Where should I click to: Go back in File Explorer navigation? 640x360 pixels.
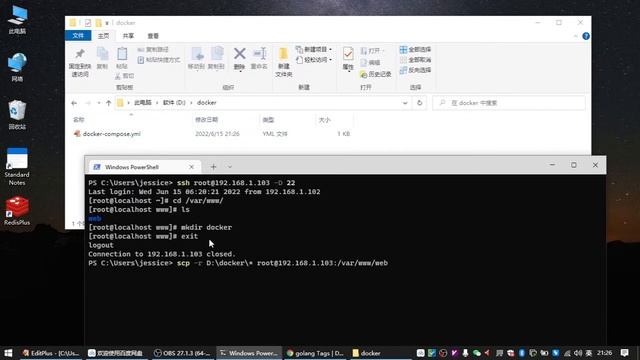[74, 103]
